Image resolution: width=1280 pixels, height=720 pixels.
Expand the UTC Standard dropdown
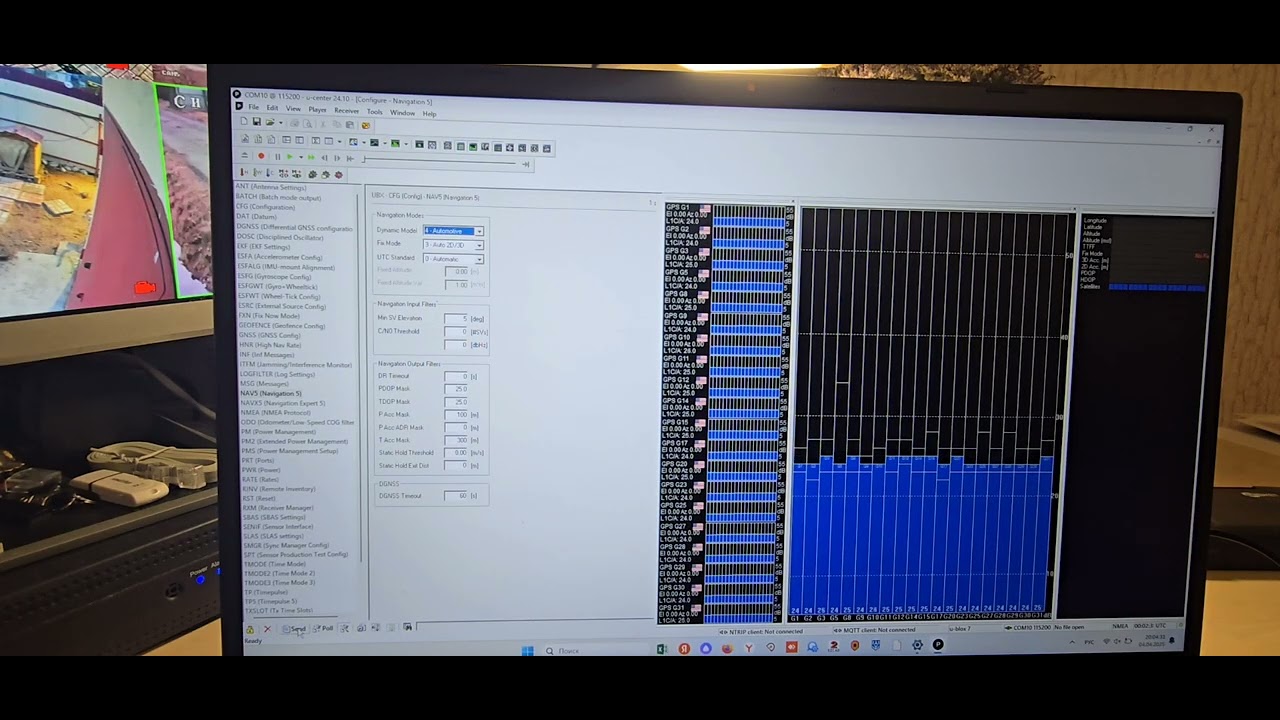(x=479, y=259)
